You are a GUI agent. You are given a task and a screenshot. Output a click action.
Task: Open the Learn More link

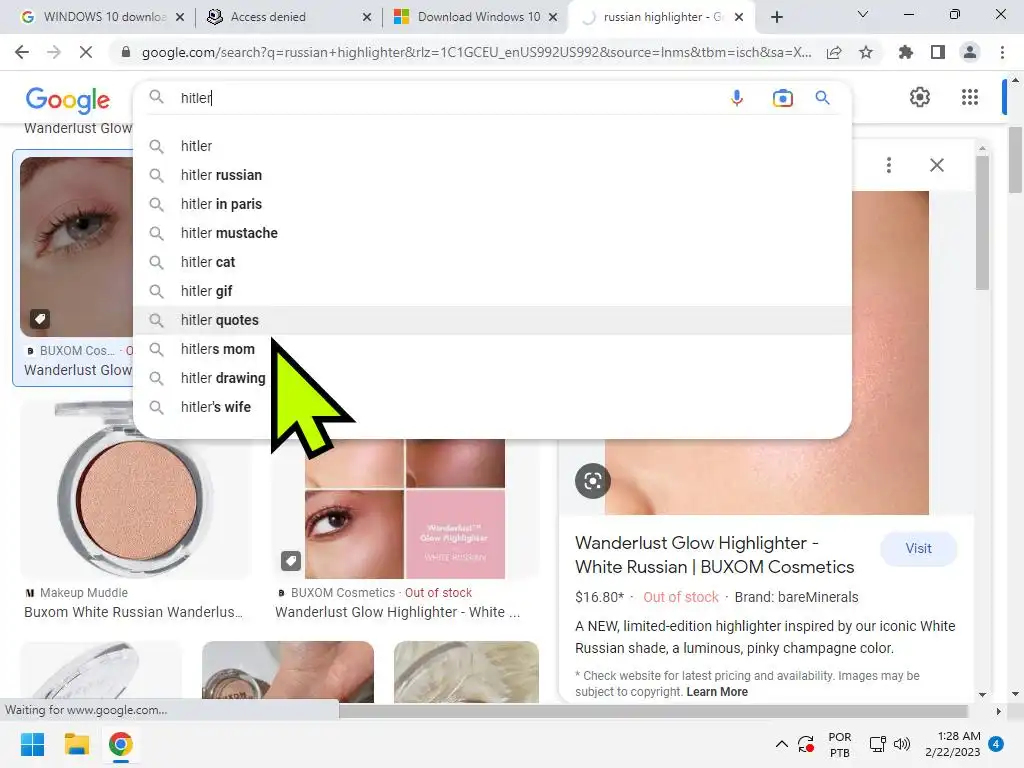[x=716, y=692]
